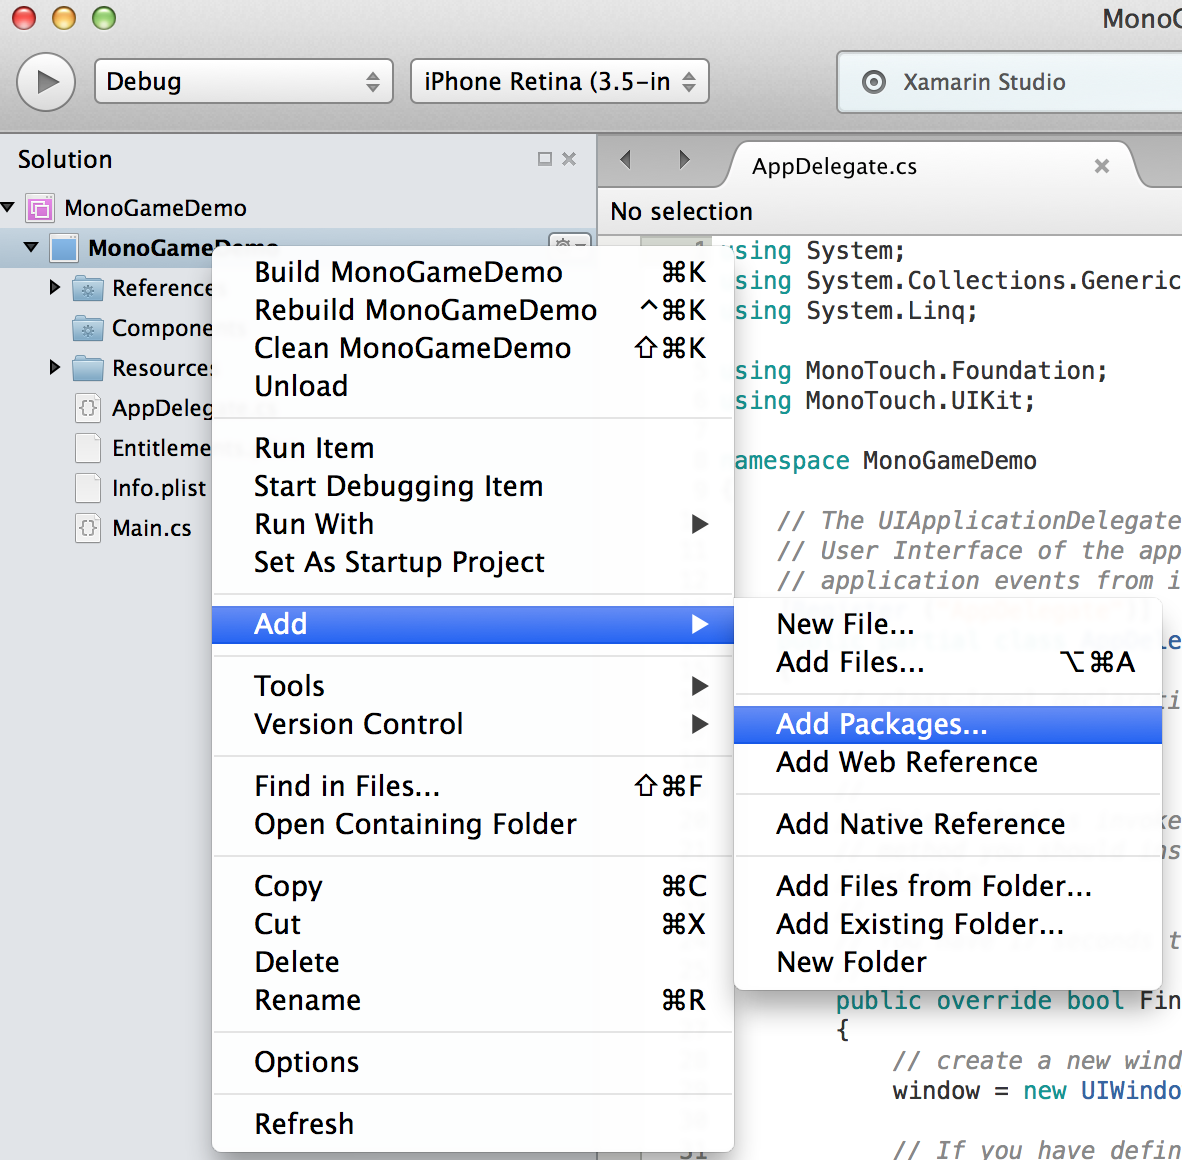The width and height of the screenshot is (1182, 1160).
Task: Choose Add Packages... in submenu
Action: (948, 724)
